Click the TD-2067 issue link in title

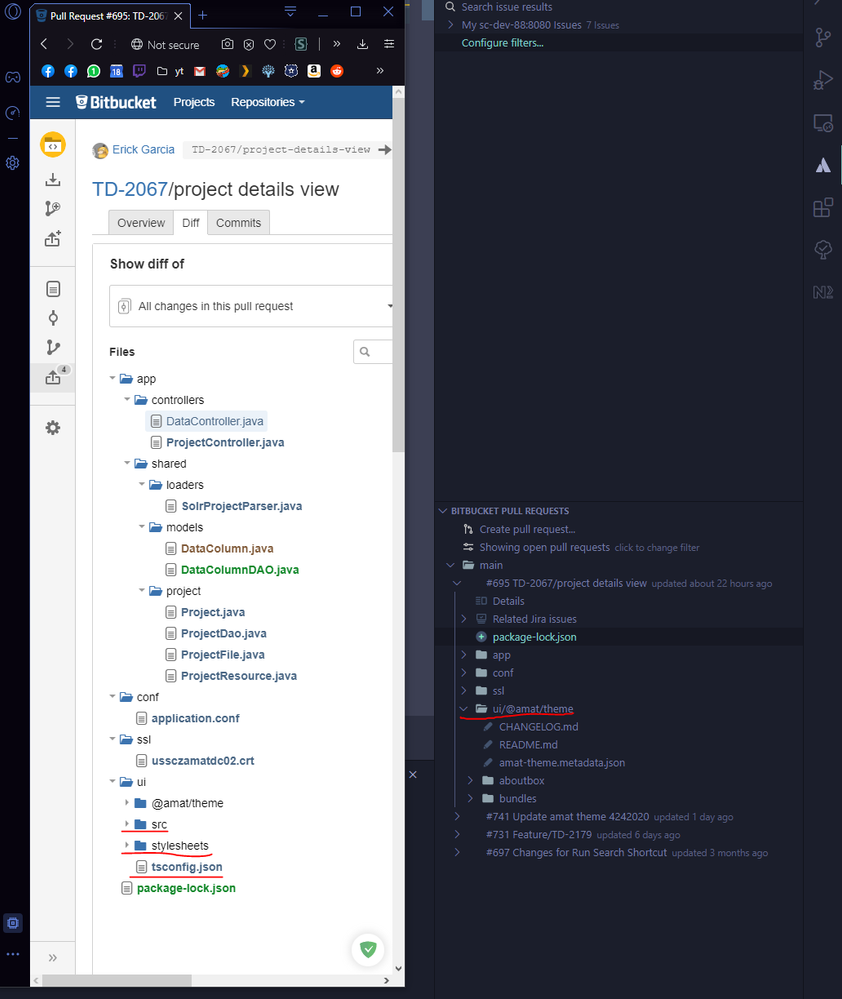129,189
